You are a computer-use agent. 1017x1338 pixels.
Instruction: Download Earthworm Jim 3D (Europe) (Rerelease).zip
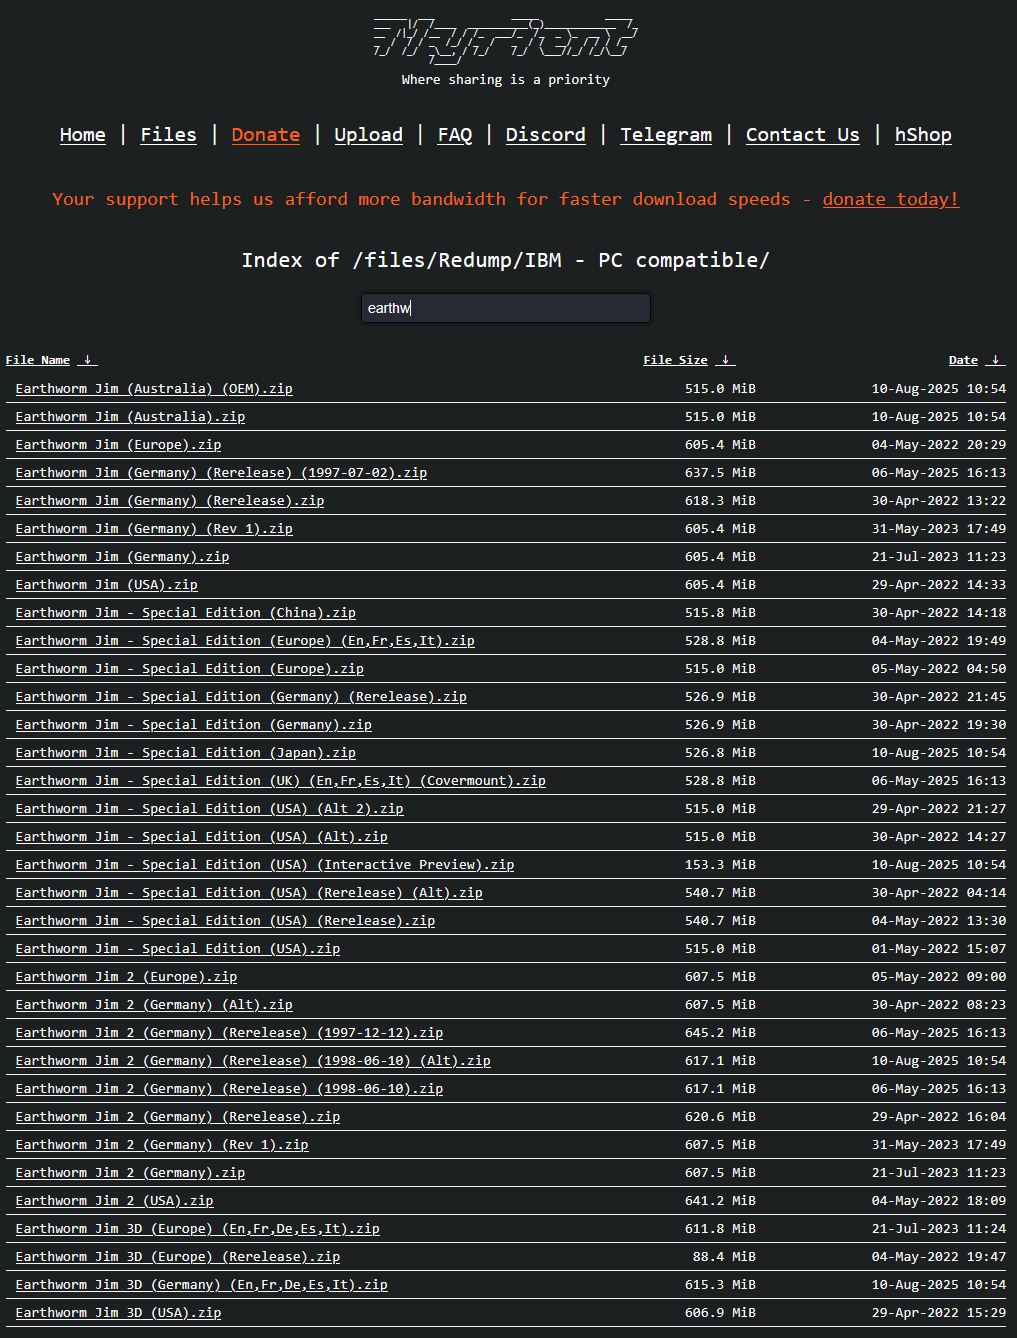click(177, 1257)
